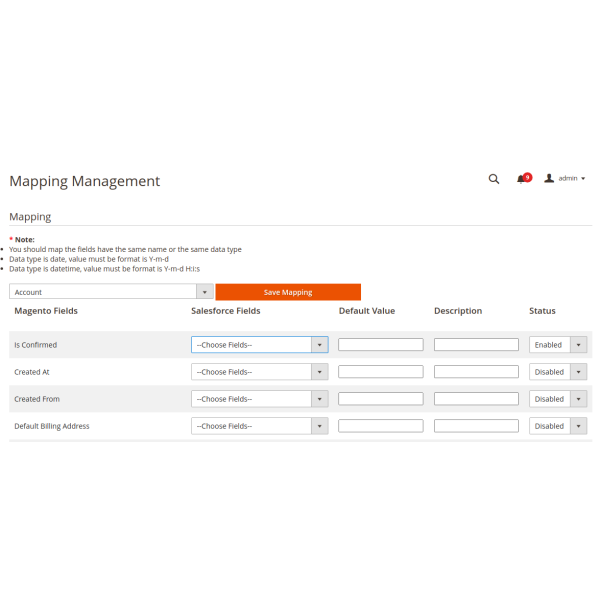Screen dimensions: 600x600
Task: Click Default Value field for Created At
Action: tap(380, 372)
